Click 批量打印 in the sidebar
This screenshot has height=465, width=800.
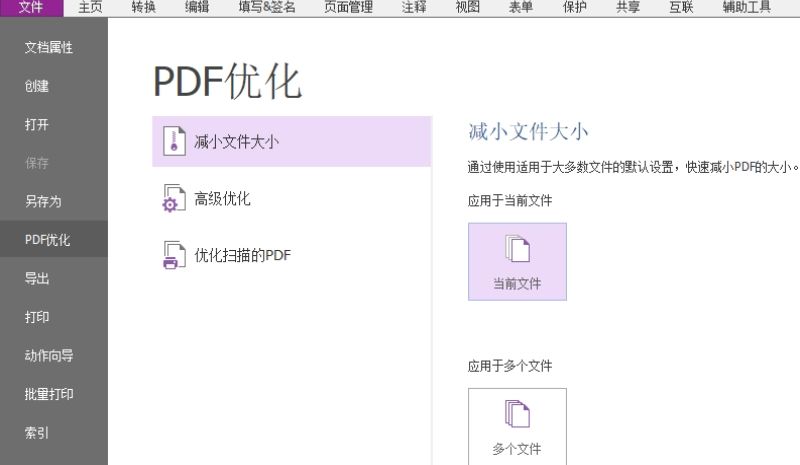point(49,394)
